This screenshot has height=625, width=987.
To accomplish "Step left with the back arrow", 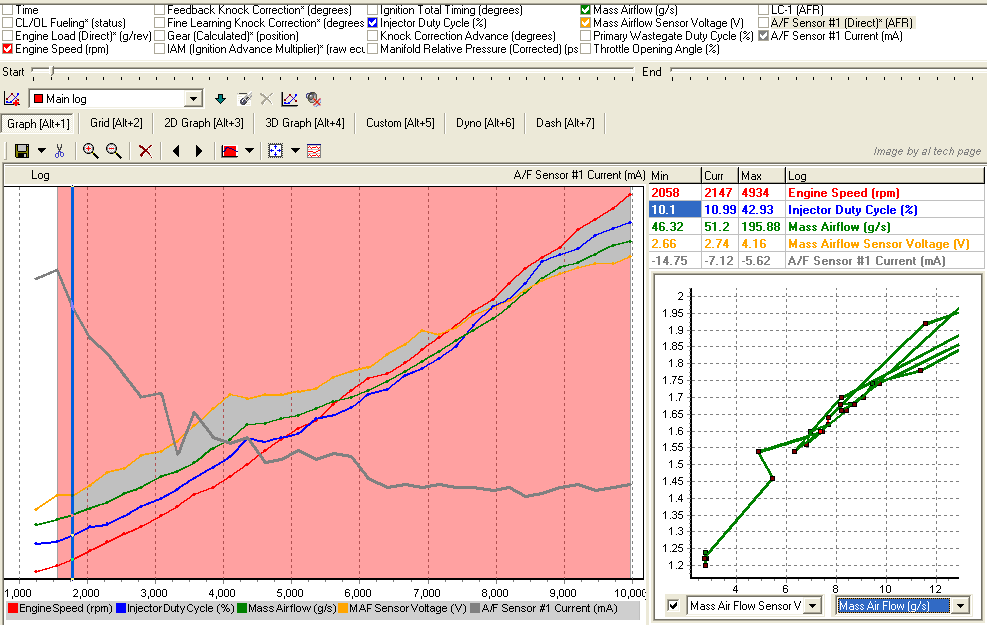I will (177, 151).
